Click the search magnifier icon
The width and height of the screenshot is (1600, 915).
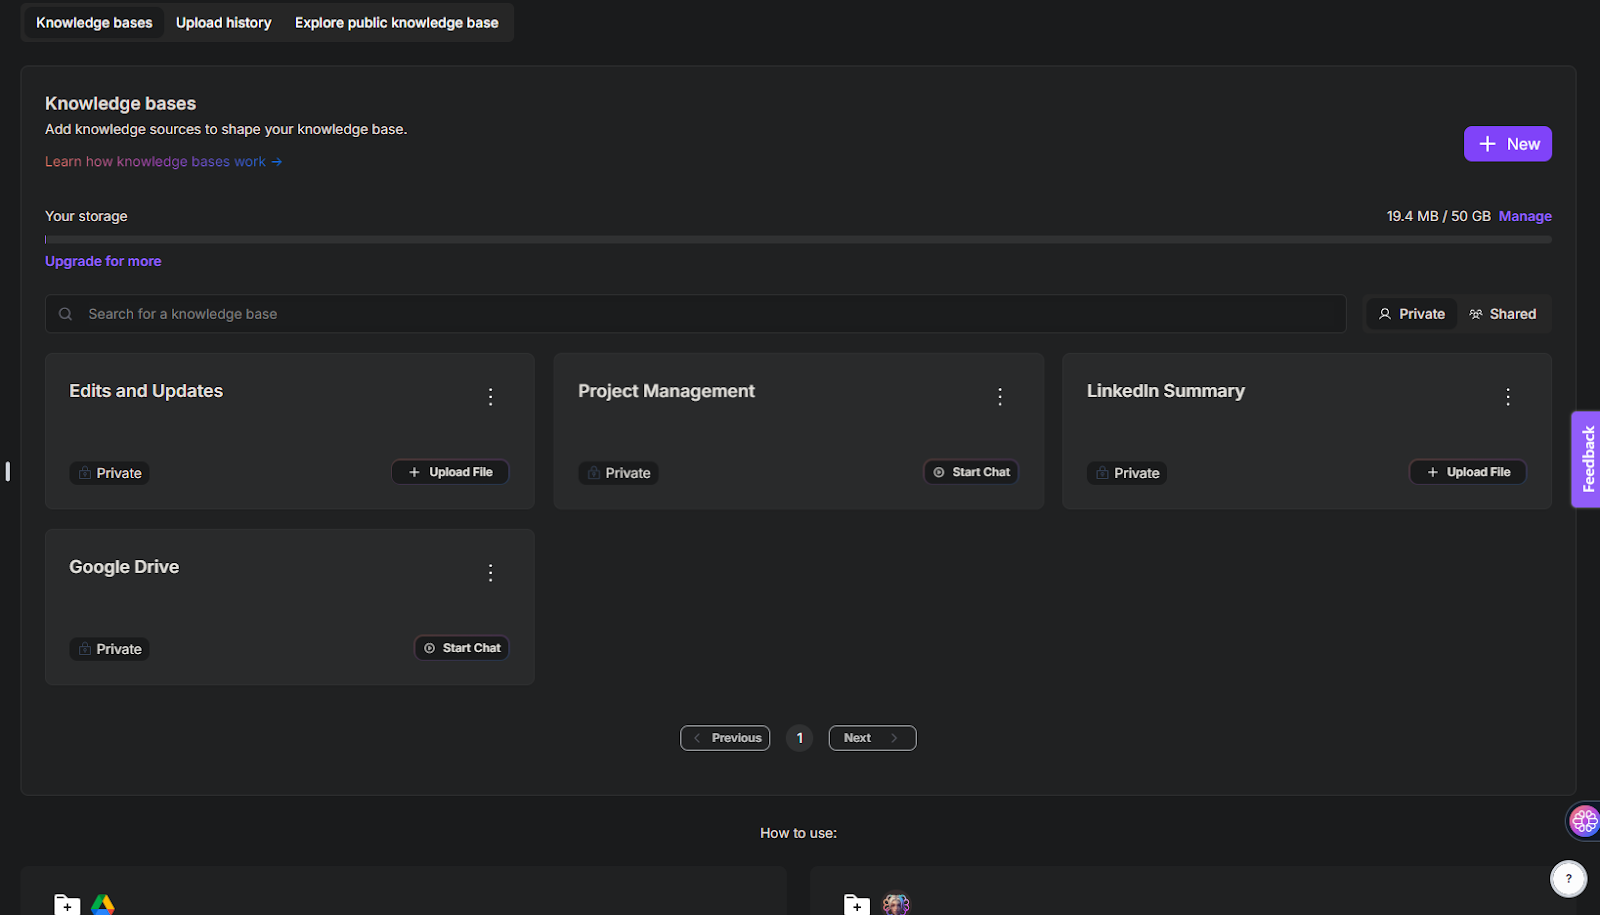(66, 314)
